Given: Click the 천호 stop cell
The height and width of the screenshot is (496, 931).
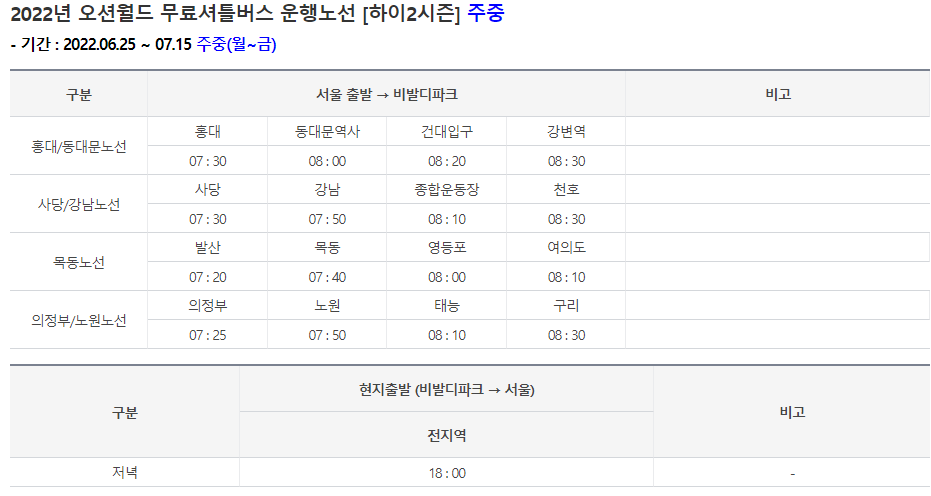Looking at the screenshot, I should (x=566, y=189).
